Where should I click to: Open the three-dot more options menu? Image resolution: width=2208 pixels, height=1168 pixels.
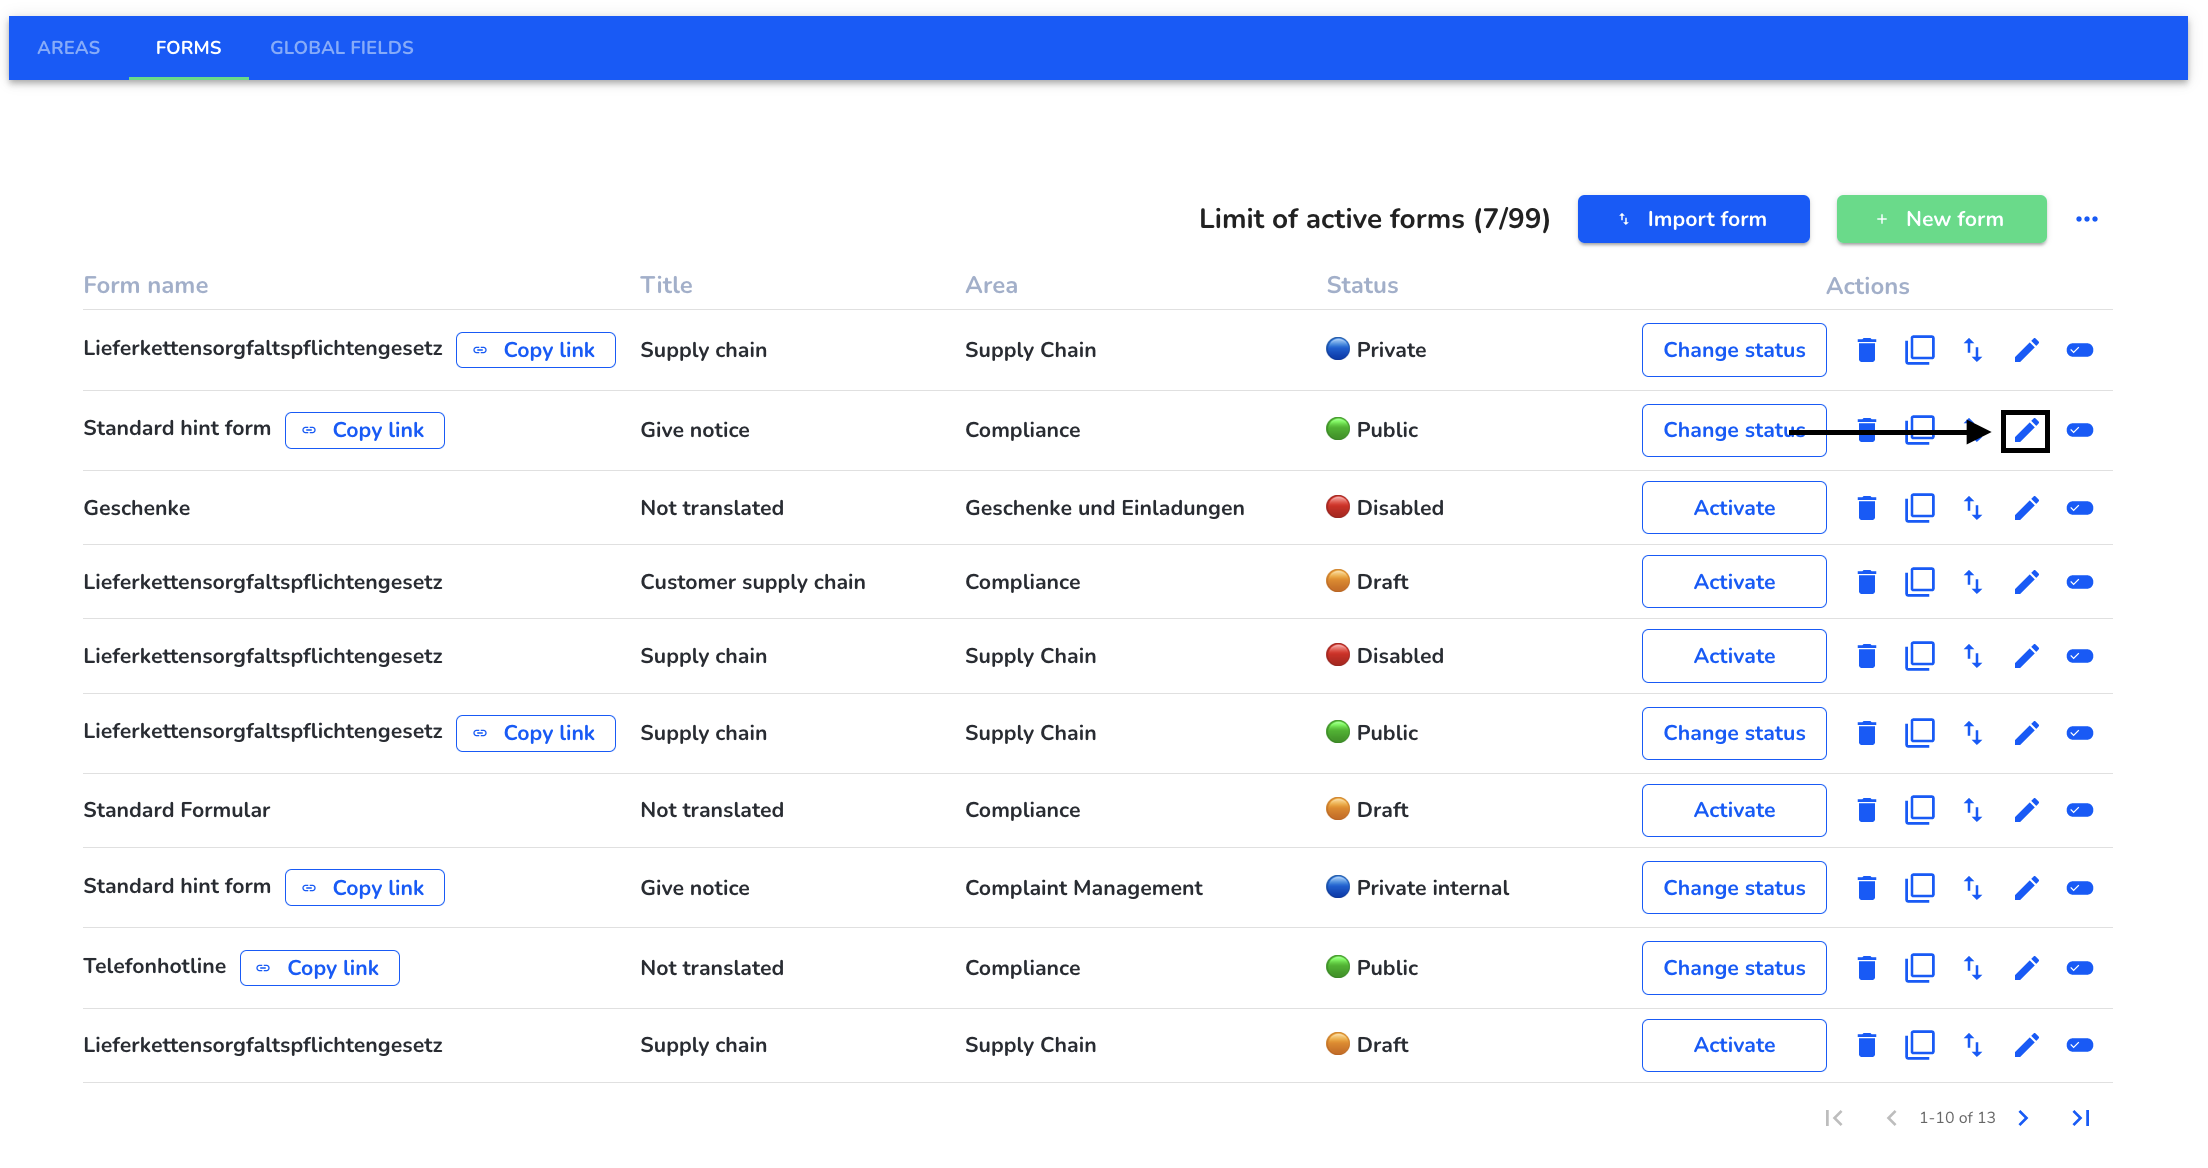[2086, 219]
